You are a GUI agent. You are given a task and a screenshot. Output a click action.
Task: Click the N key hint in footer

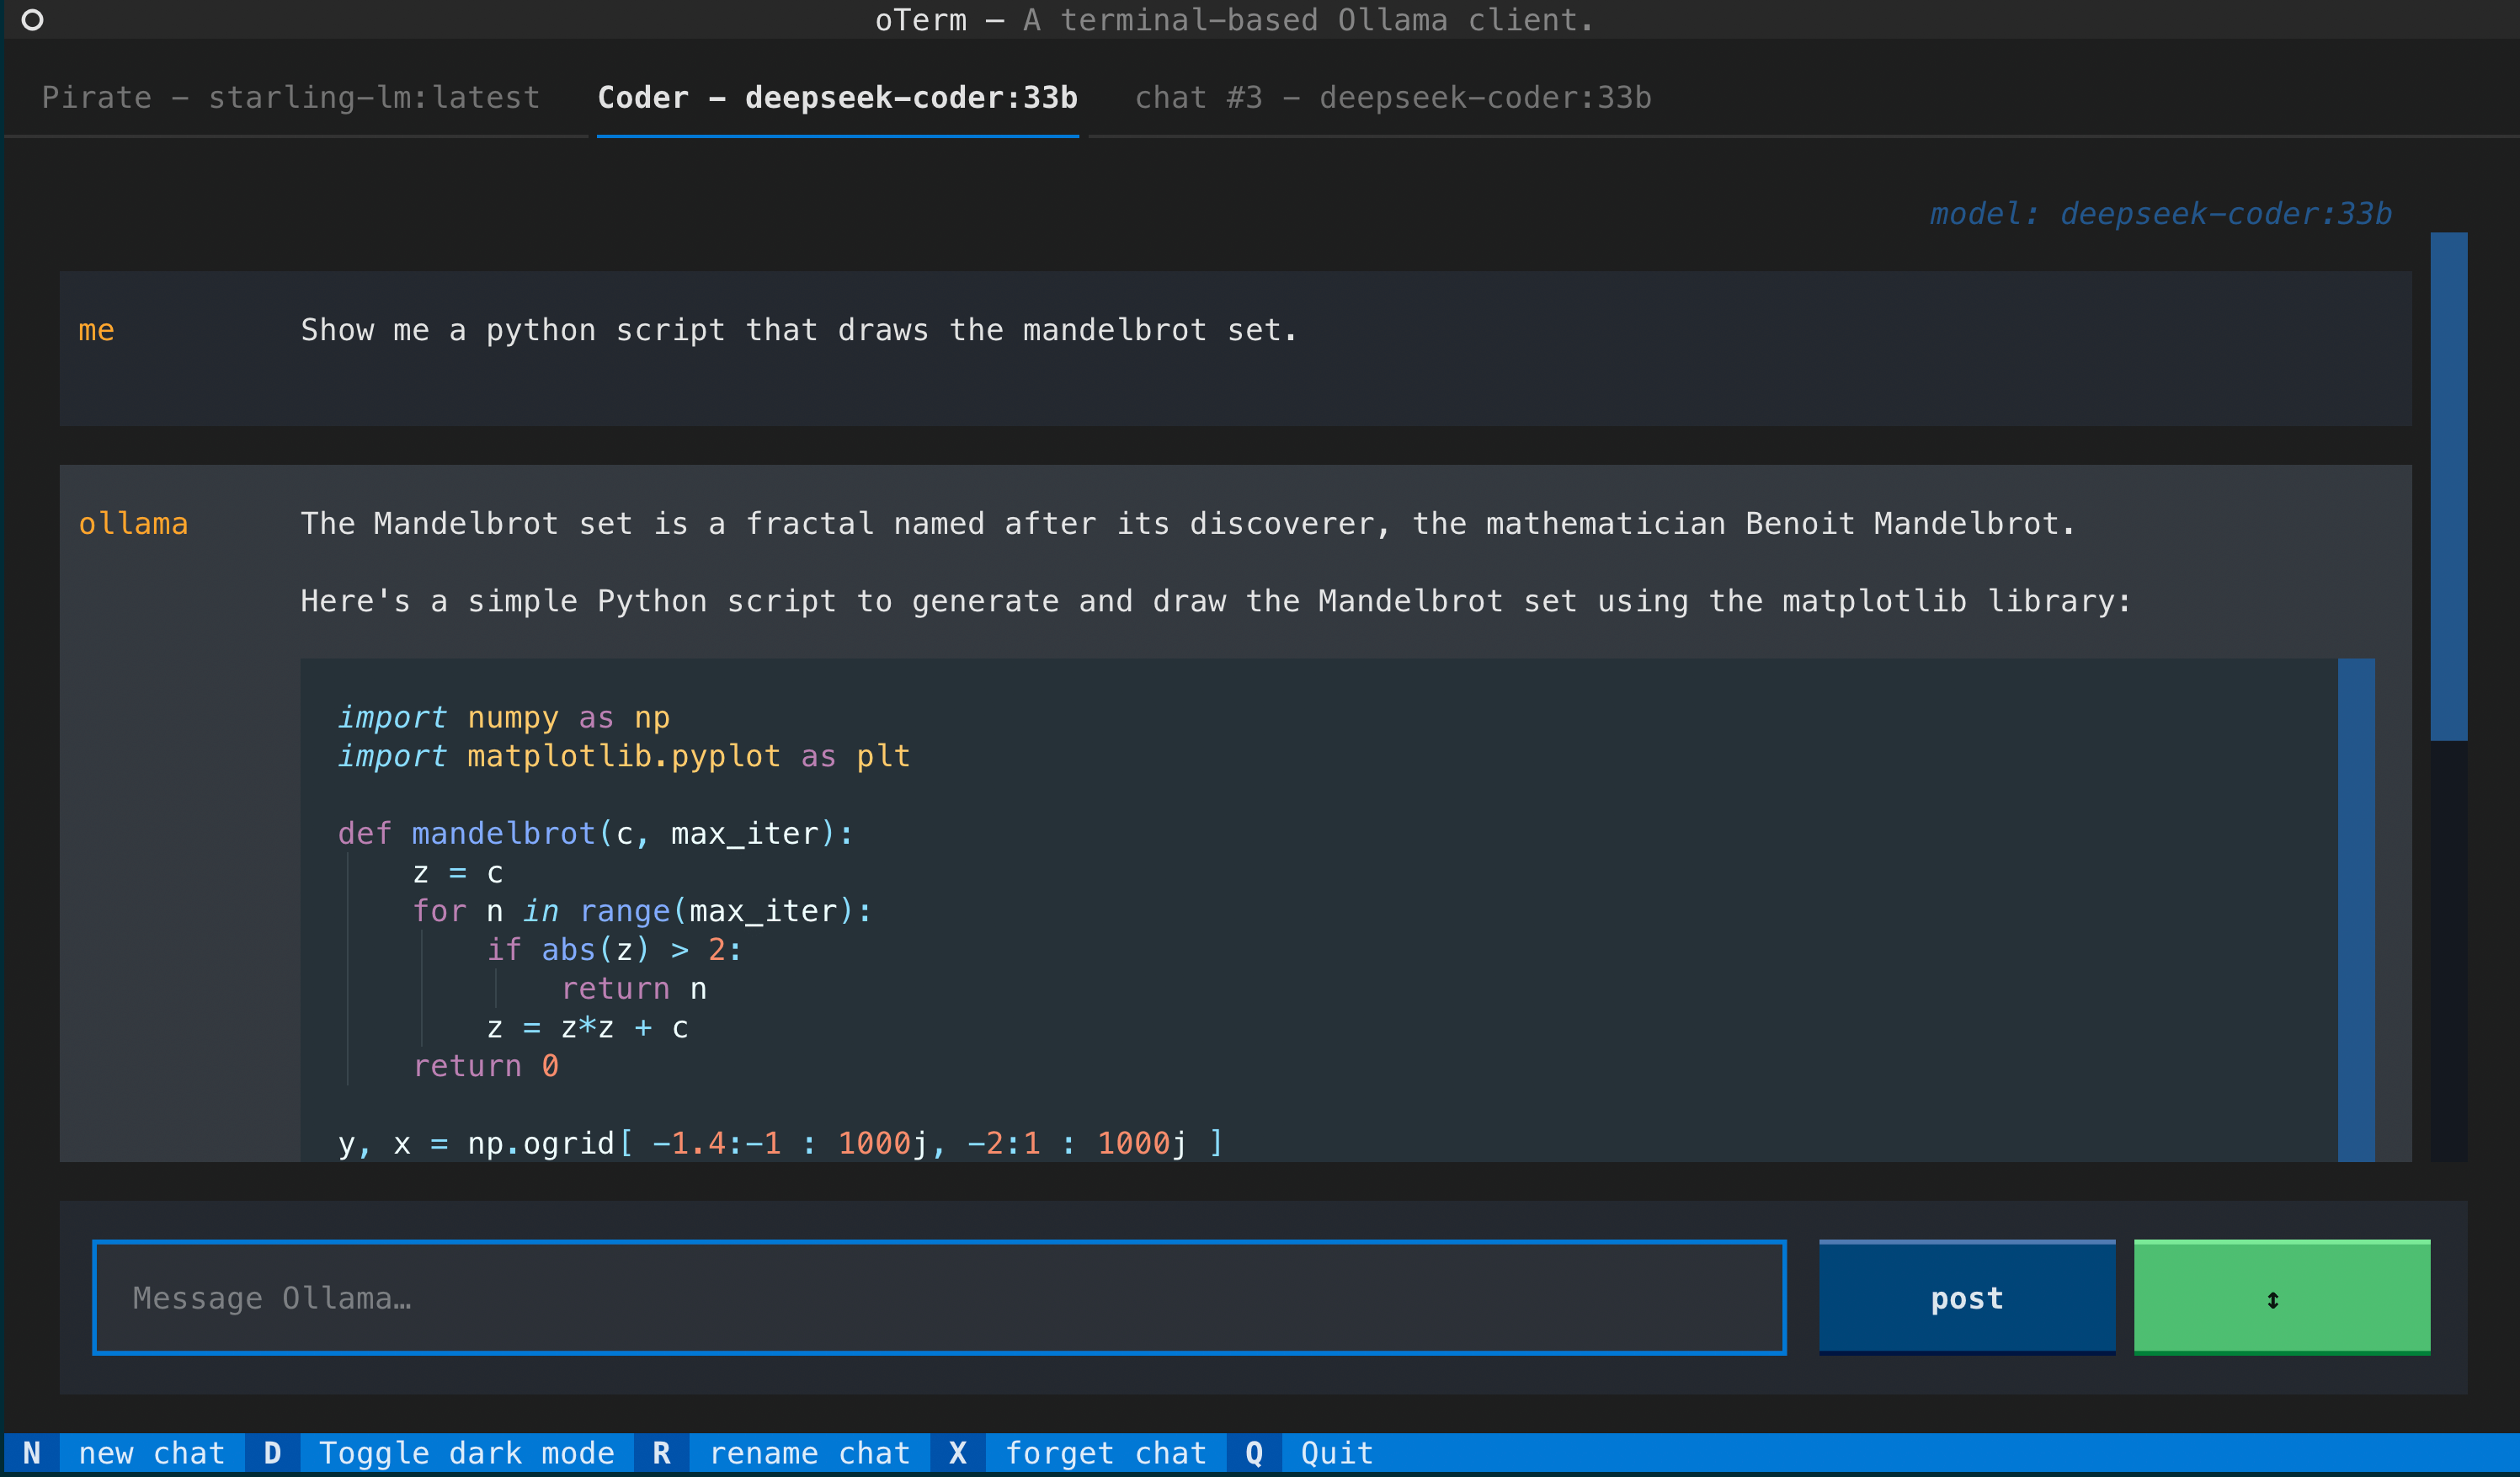[32, 1453]
